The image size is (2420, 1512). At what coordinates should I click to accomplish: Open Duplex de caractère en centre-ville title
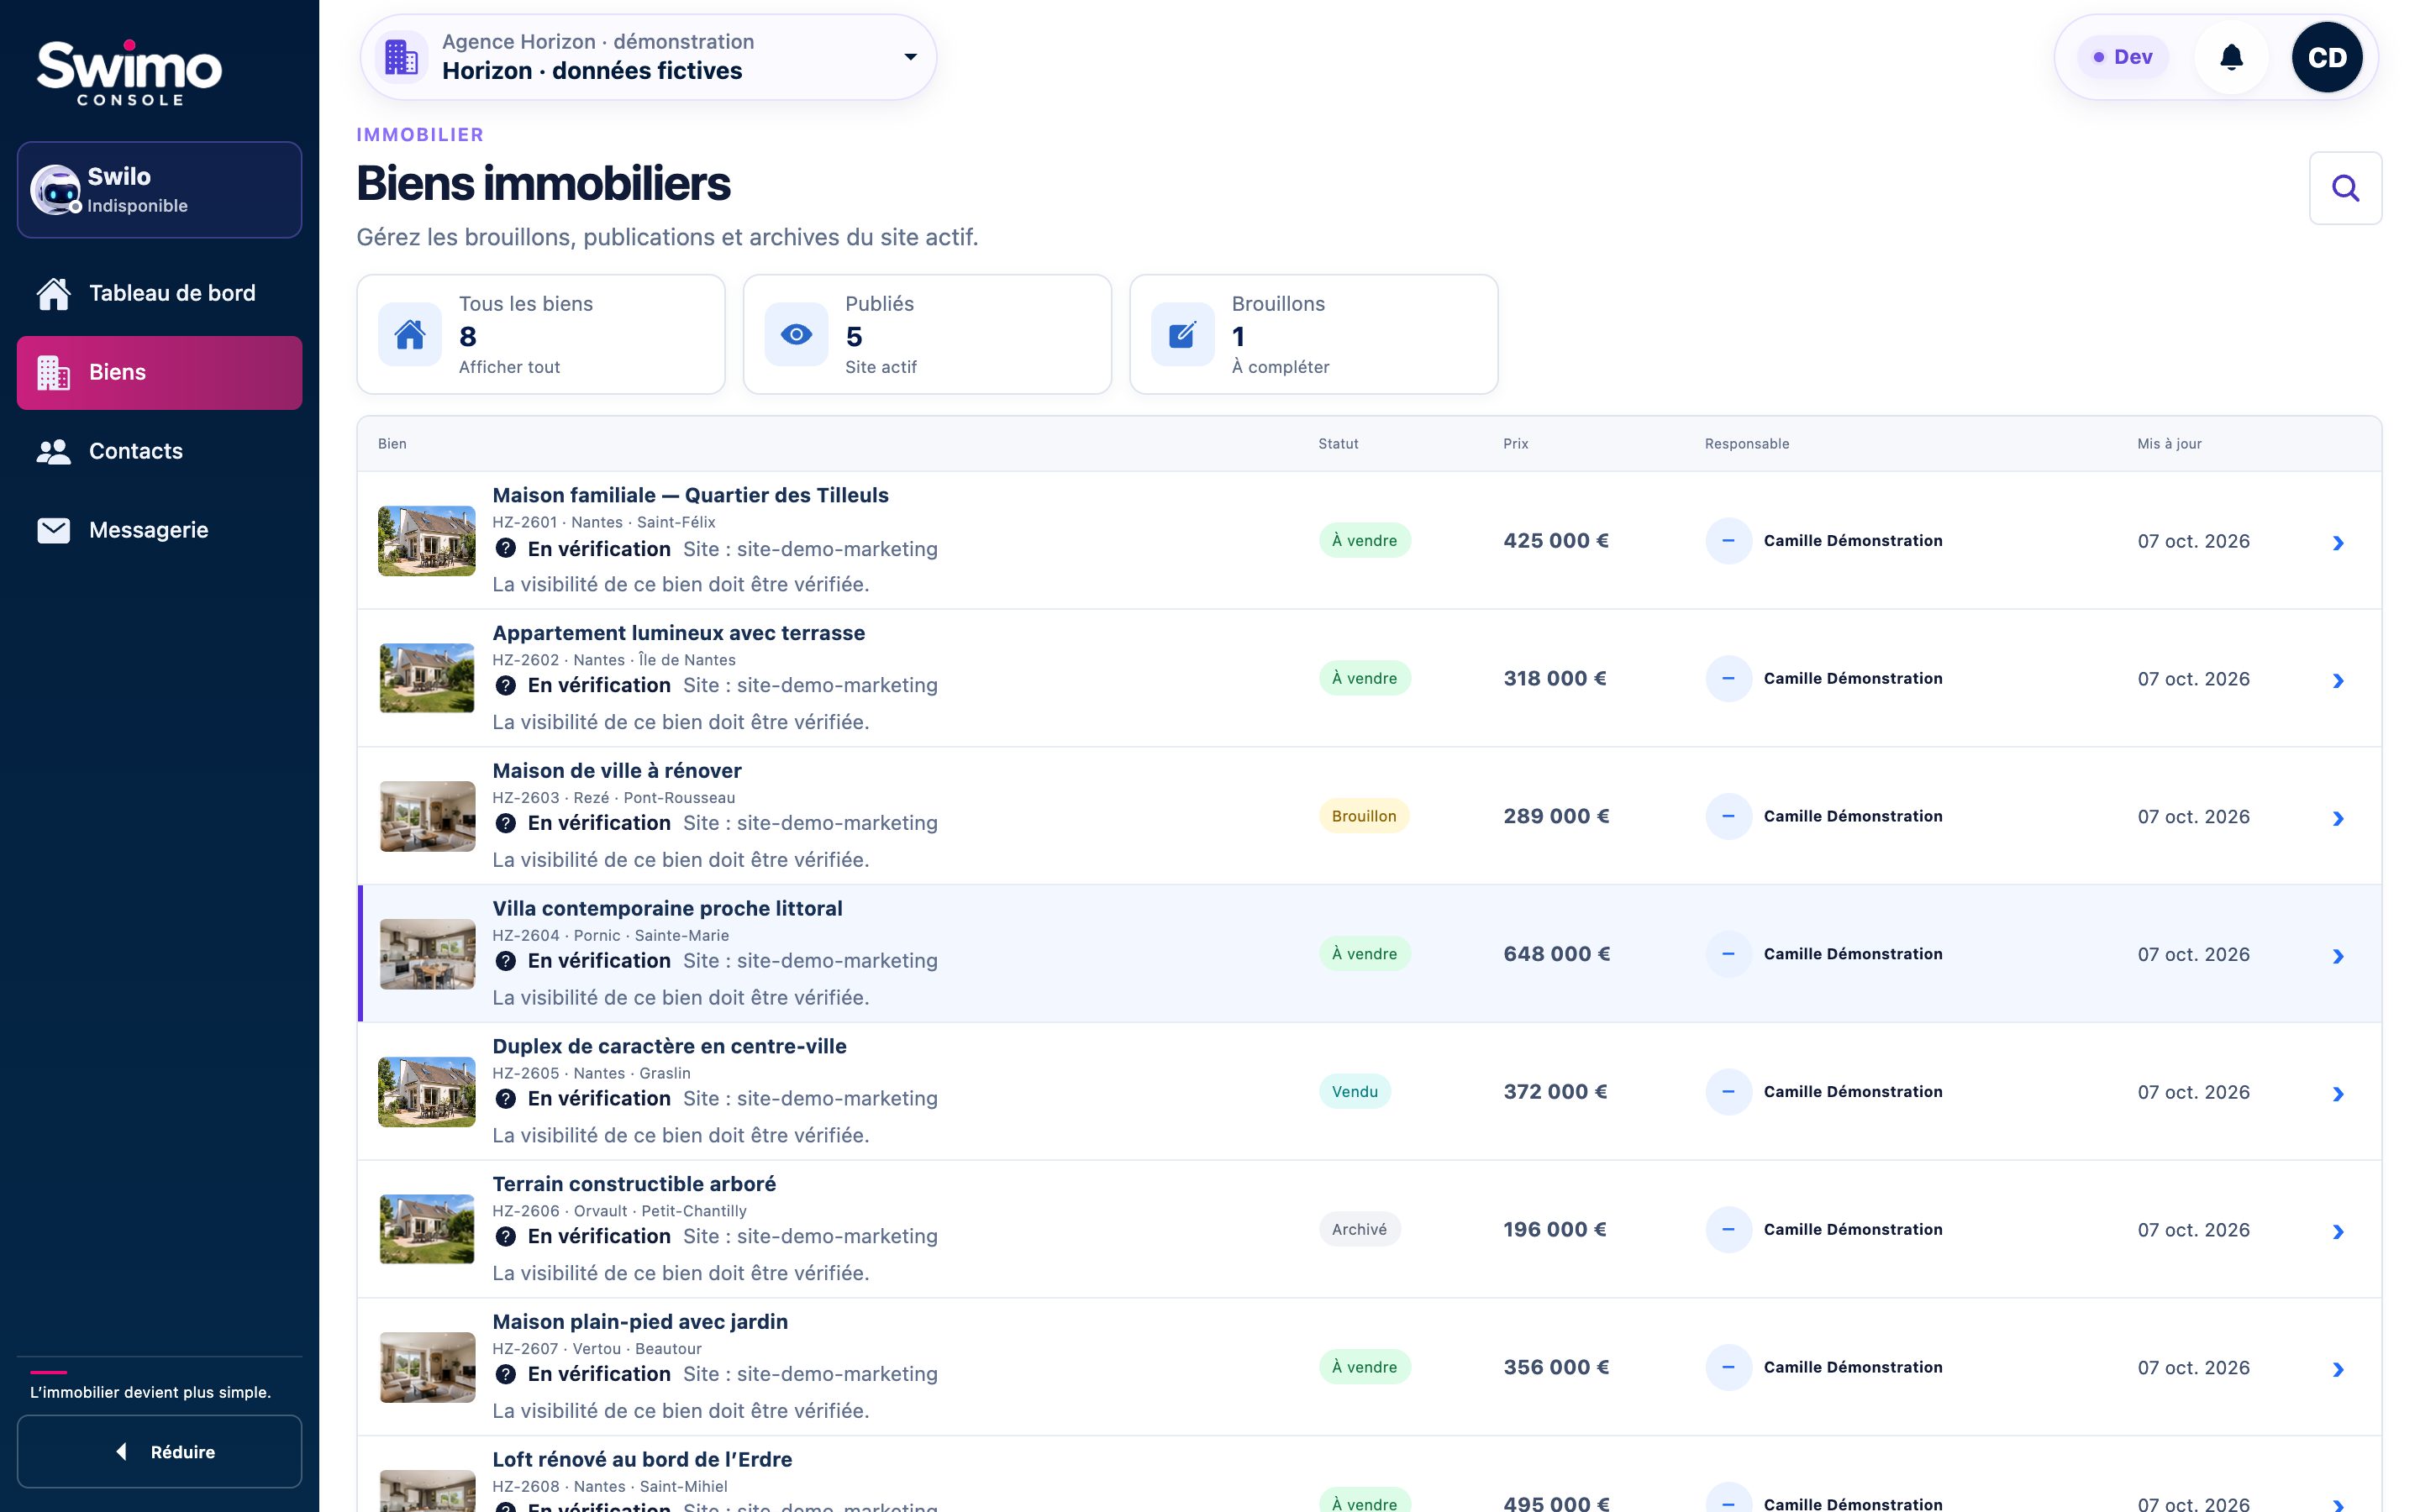point(669,1046)
